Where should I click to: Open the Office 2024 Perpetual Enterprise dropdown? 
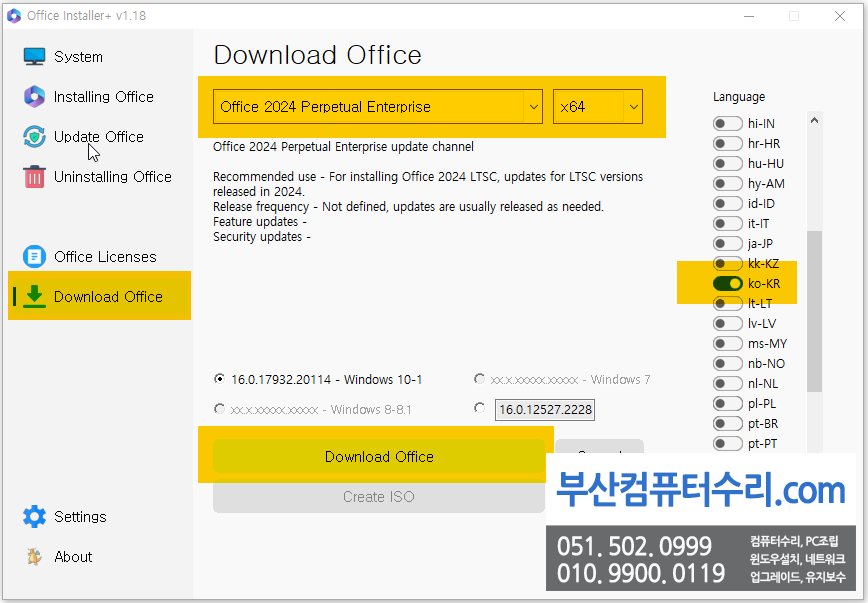coord(378,106)
